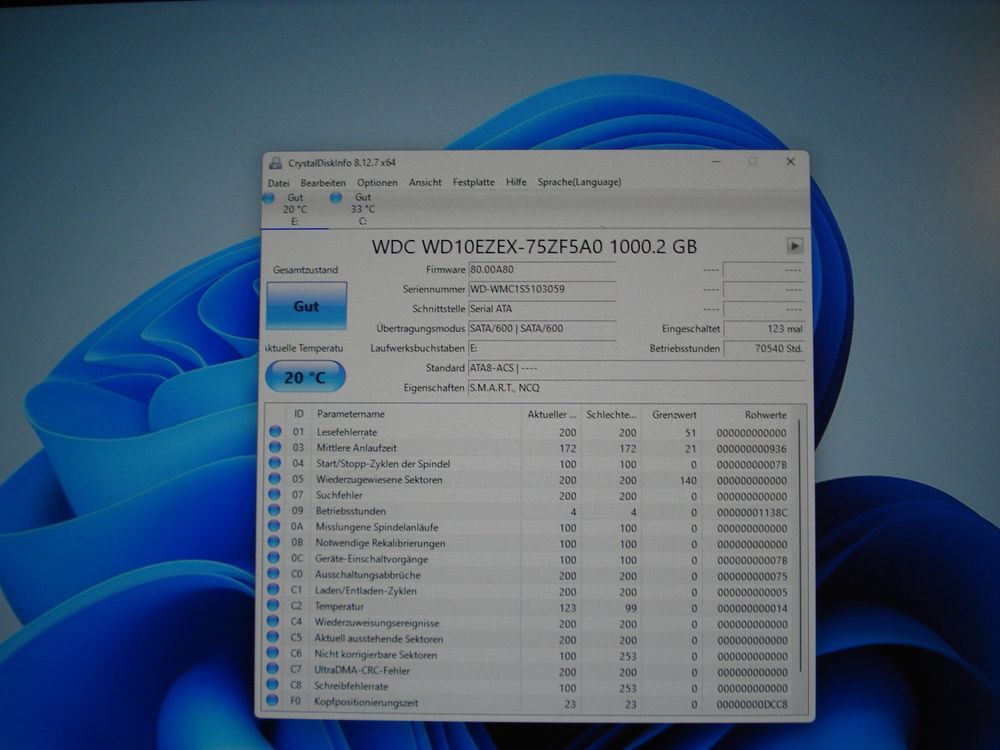This screenshot has width=1000, height=750.
Task: Open the Bearbeiten menu
Action: [x=323, y=182]
